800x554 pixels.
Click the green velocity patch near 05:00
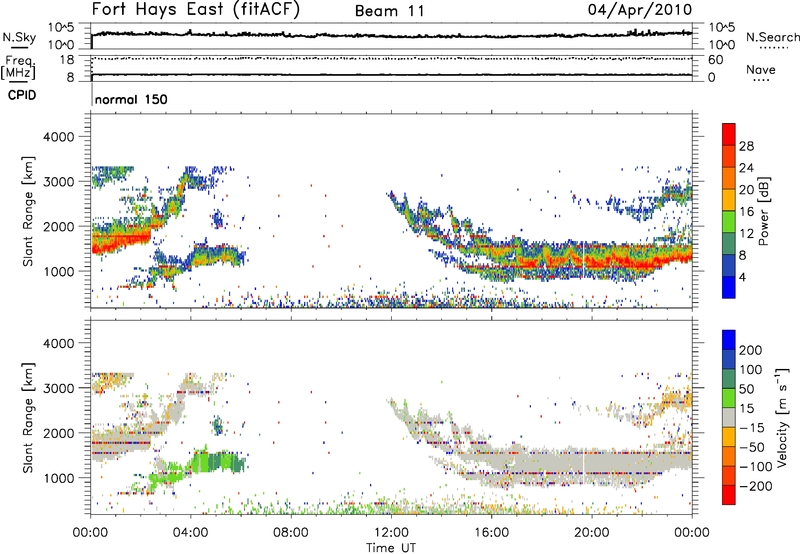[217, 462]
